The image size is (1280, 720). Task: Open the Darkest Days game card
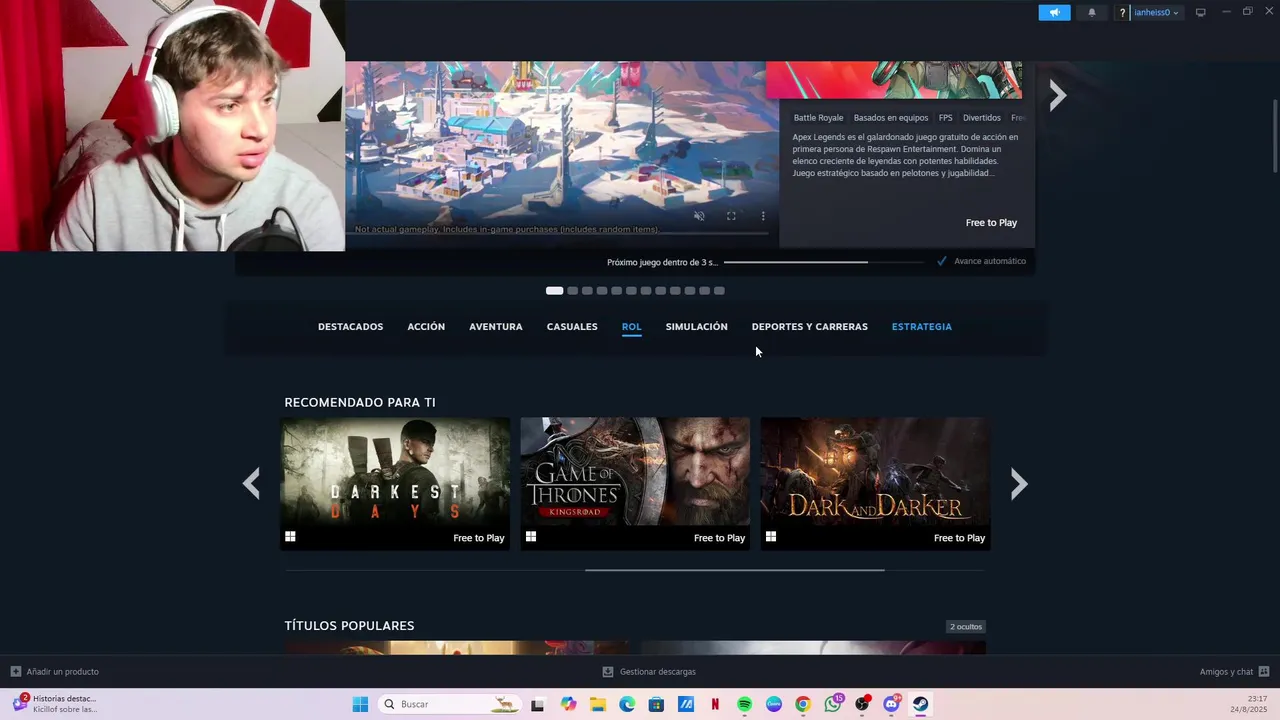tap(395, 483)
